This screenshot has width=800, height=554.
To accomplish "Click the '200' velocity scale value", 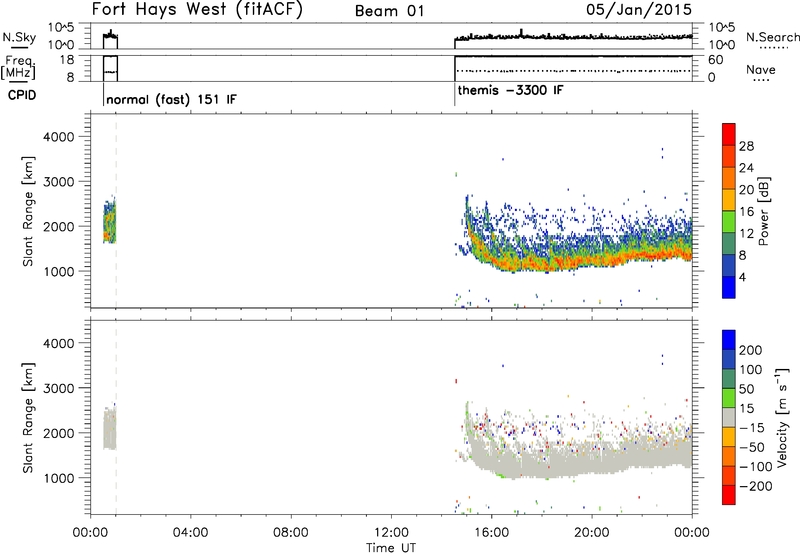I will point(751,350).
